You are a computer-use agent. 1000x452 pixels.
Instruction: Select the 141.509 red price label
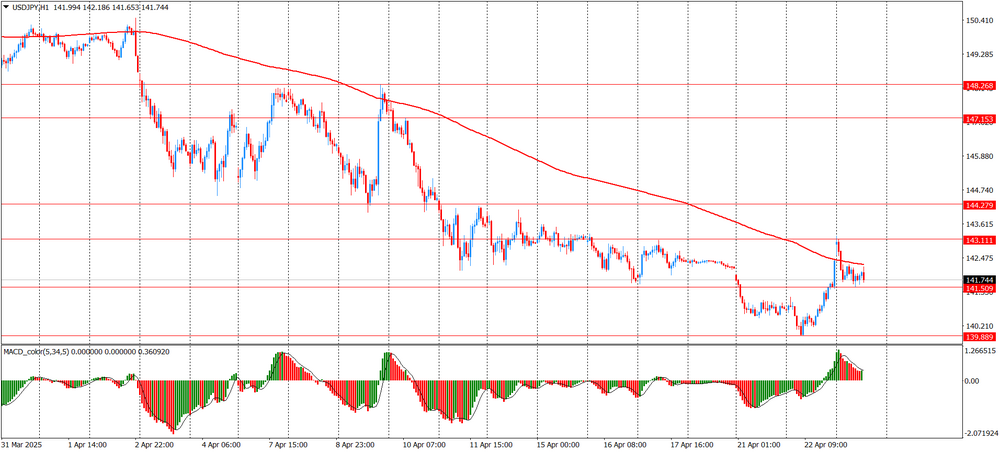[x=979, y=289]
